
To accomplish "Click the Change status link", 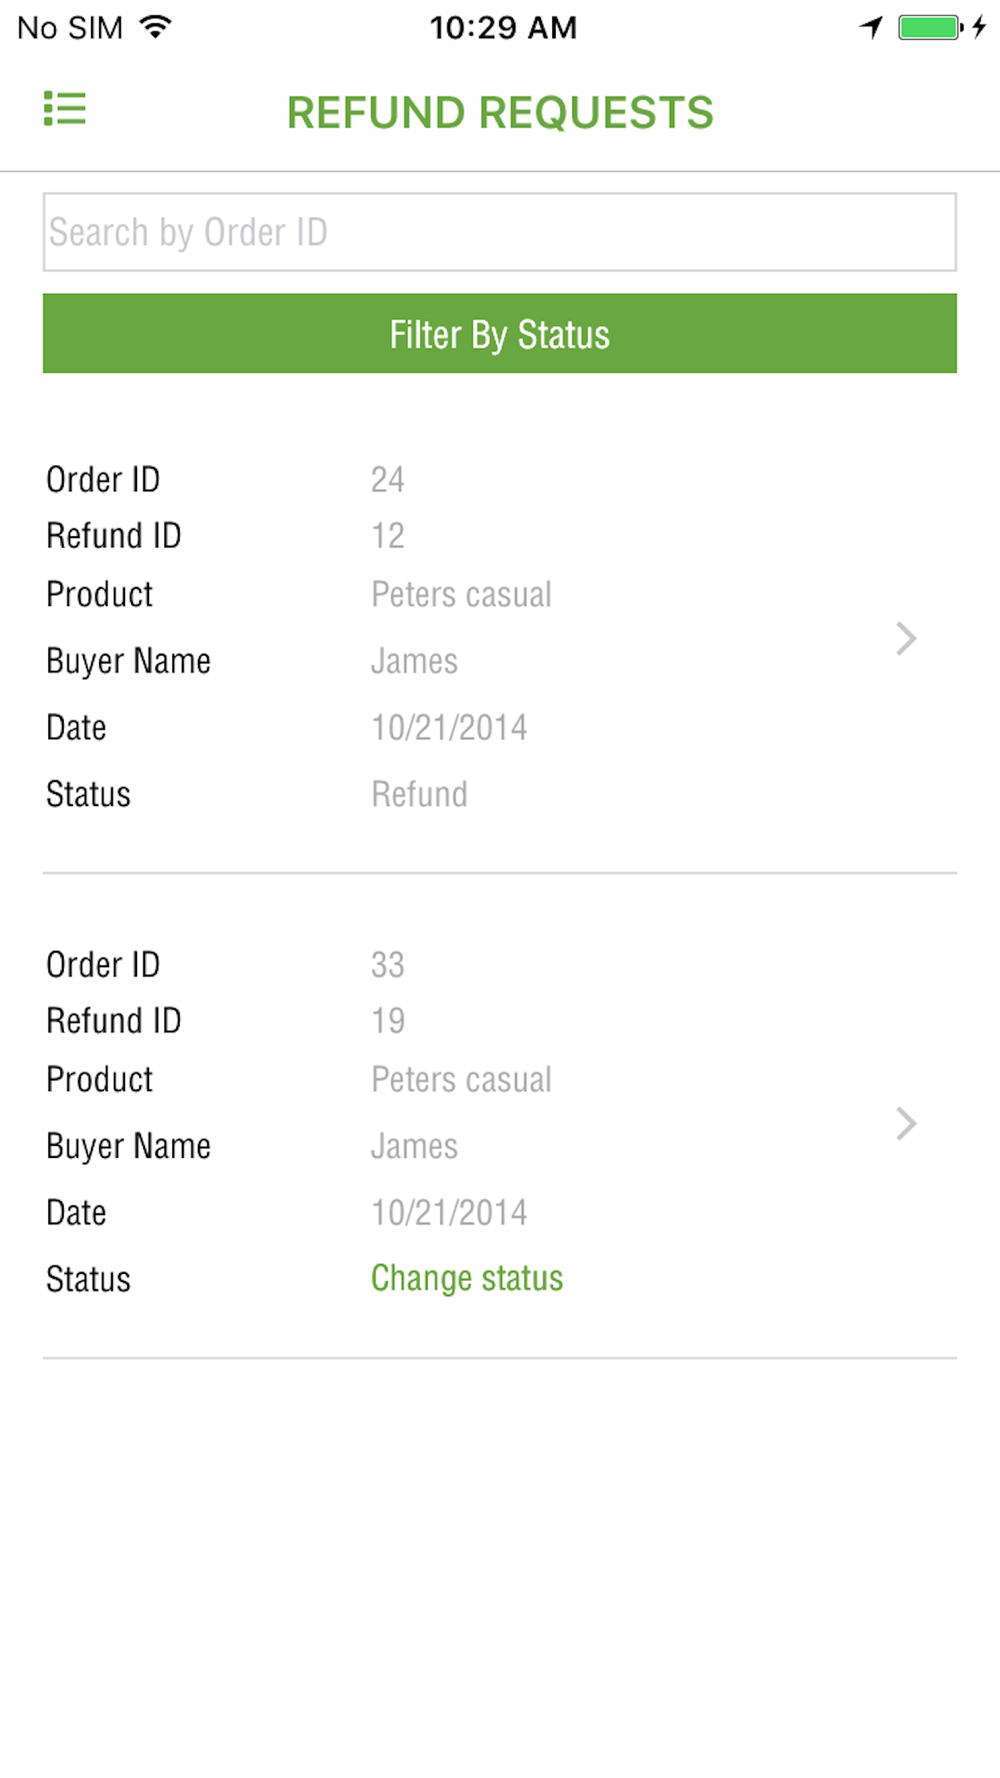I will point(467,1278).
